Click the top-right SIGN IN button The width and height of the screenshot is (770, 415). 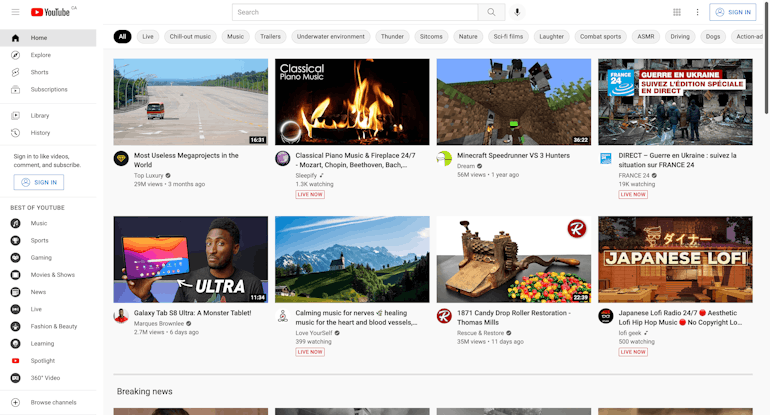point(733,12)
